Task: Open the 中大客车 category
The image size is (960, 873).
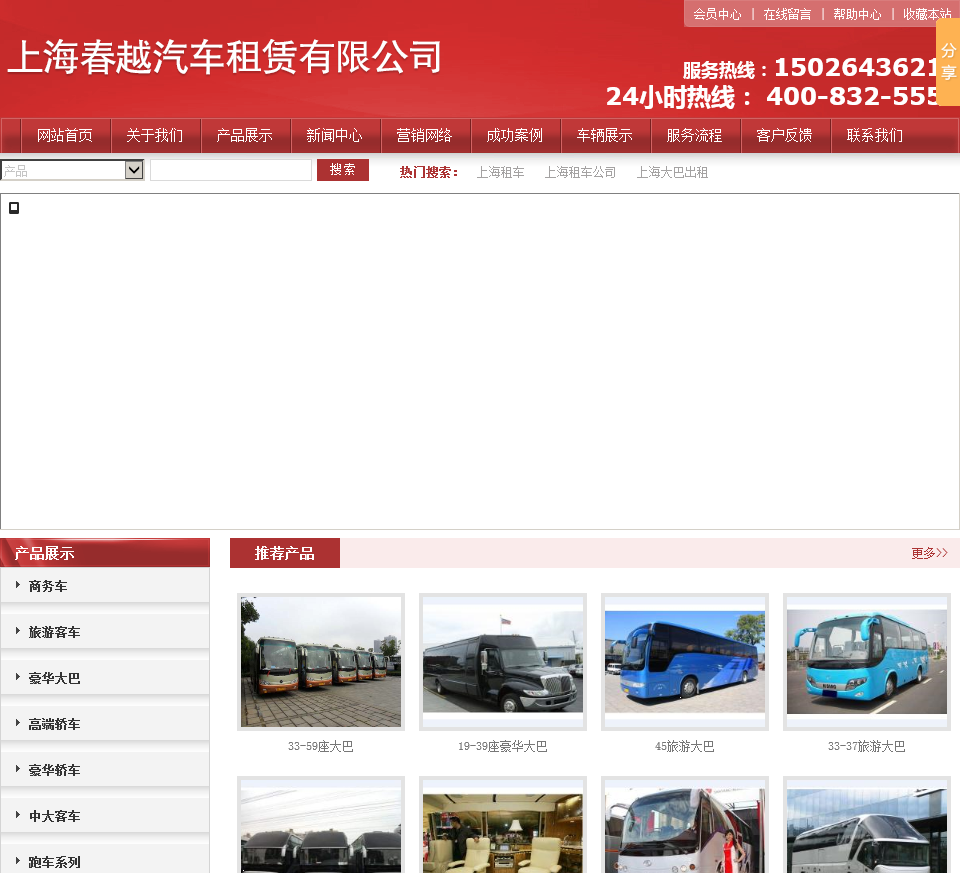Action: point(54,816)
